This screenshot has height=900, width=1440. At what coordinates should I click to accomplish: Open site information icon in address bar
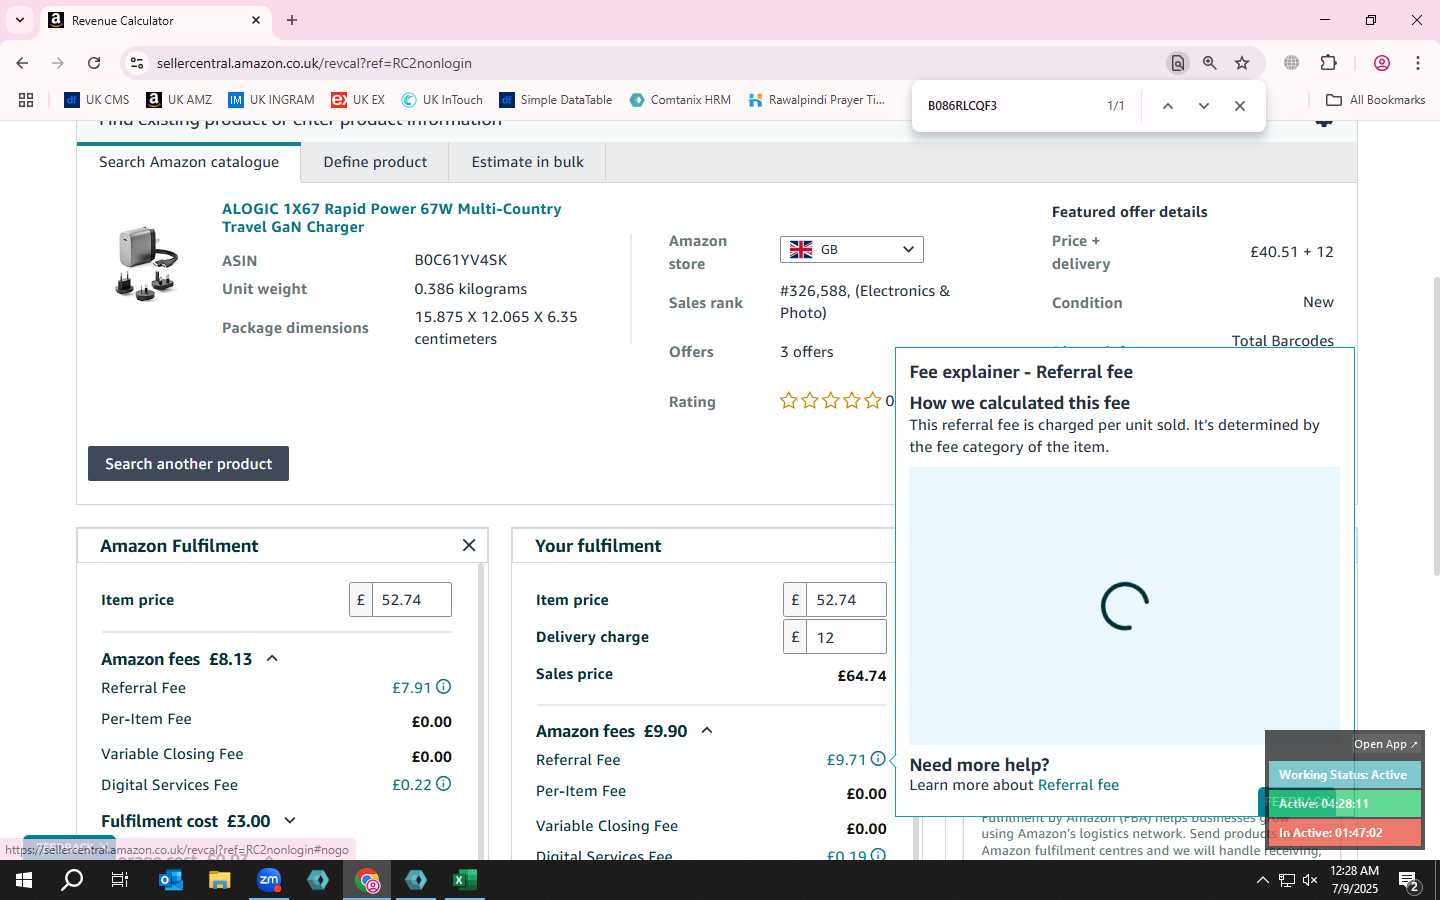click(x=137, y=63)
